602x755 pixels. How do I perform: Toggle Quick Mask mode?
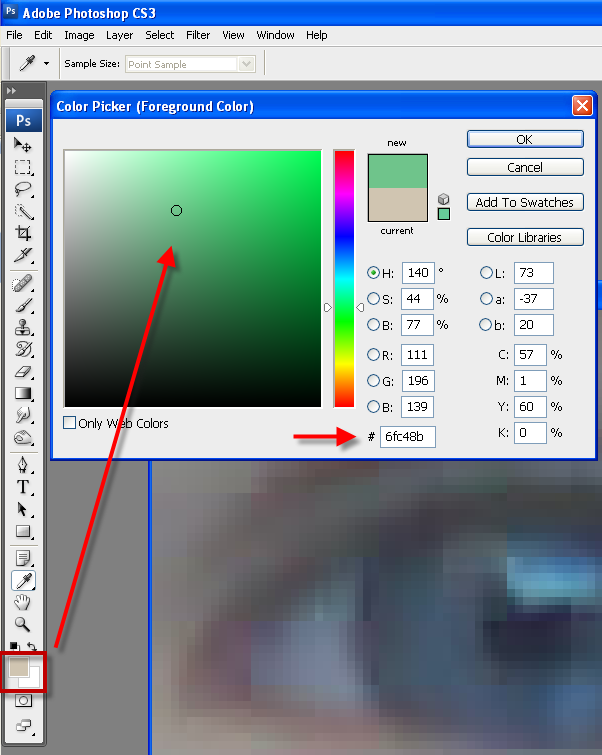click(23, 701)
